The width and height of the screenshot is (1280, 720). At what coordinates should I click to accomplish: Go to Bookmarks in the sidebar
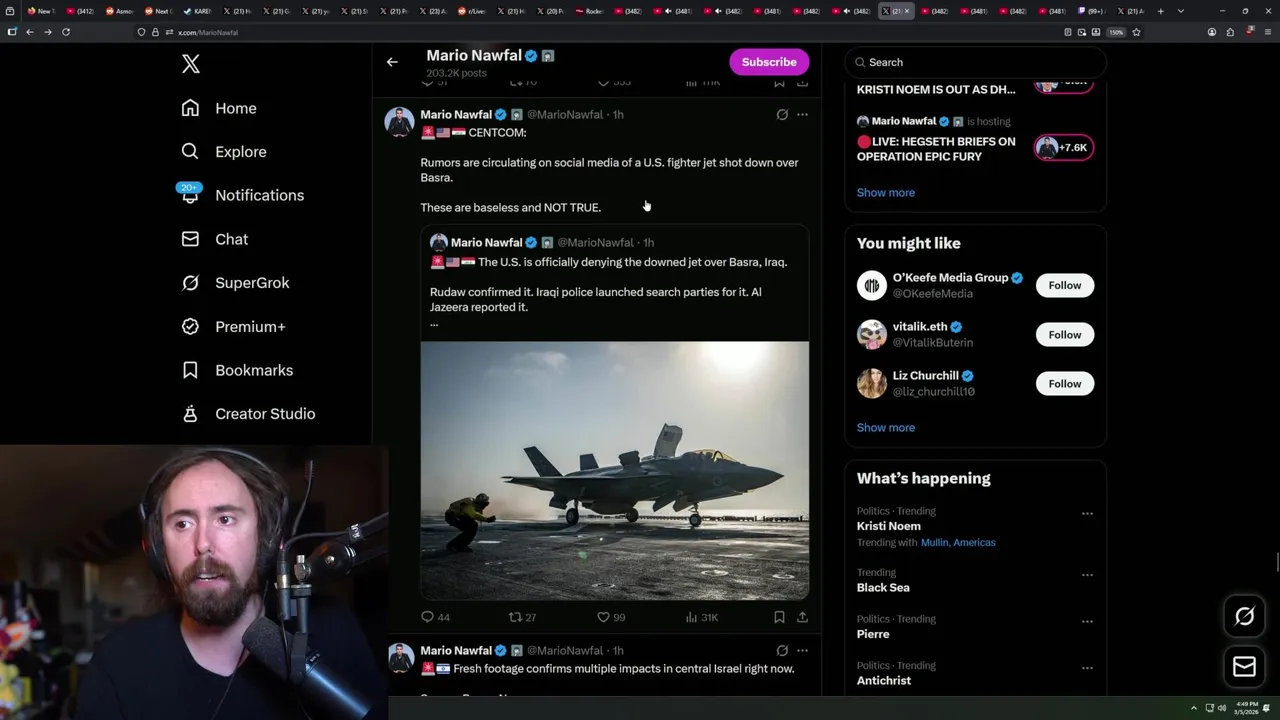tap(253, 370)
